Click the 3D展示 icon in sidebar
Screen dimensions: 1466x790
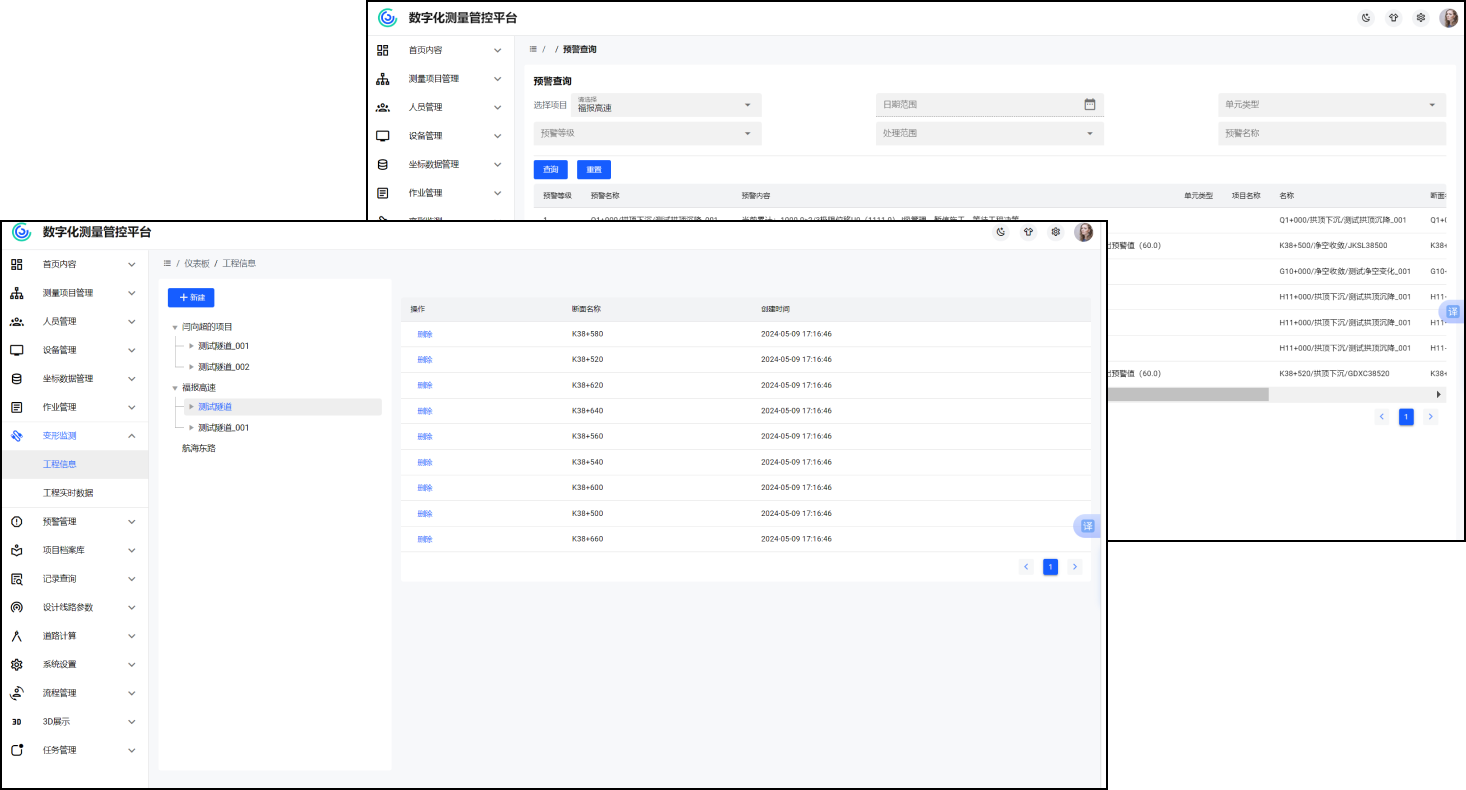[x=17, y=721]
